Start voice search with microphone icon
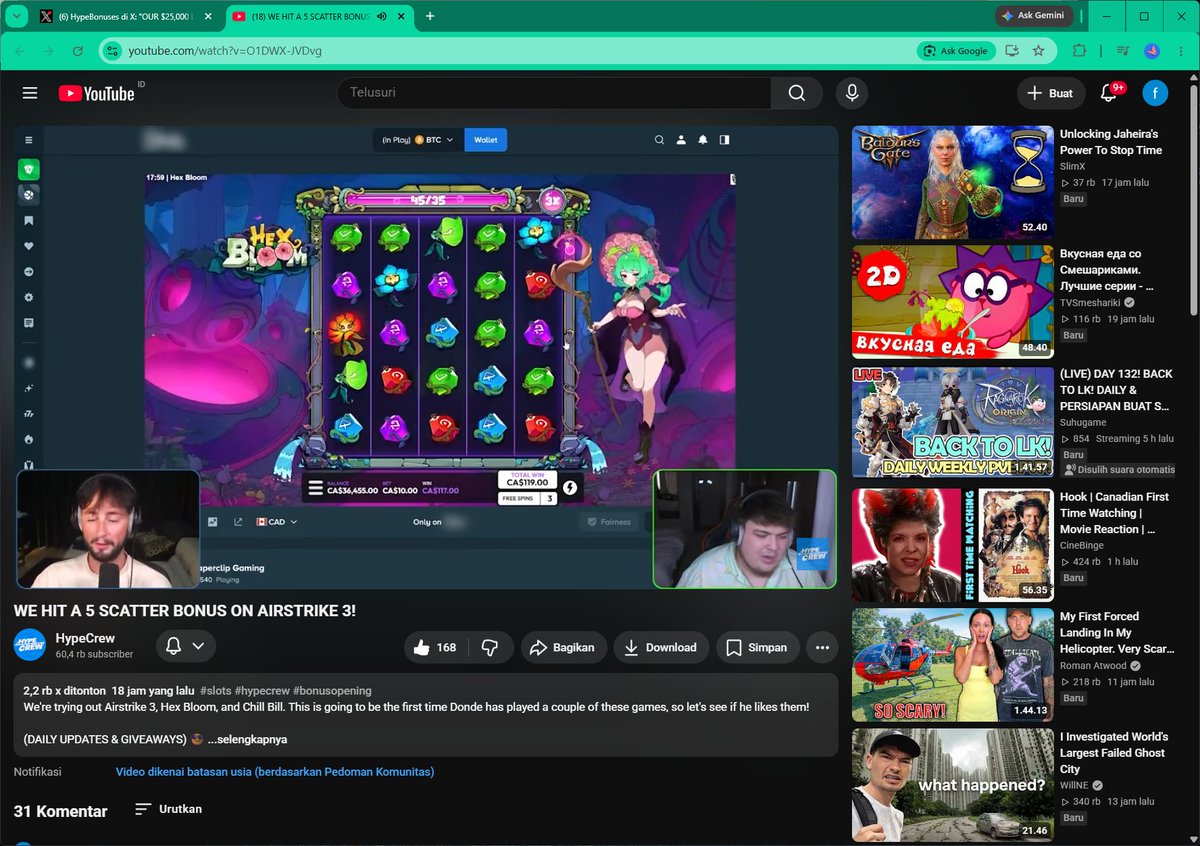Image resolution: width=1200 pixels, height=846 pixels. click(x=852, y=93)
